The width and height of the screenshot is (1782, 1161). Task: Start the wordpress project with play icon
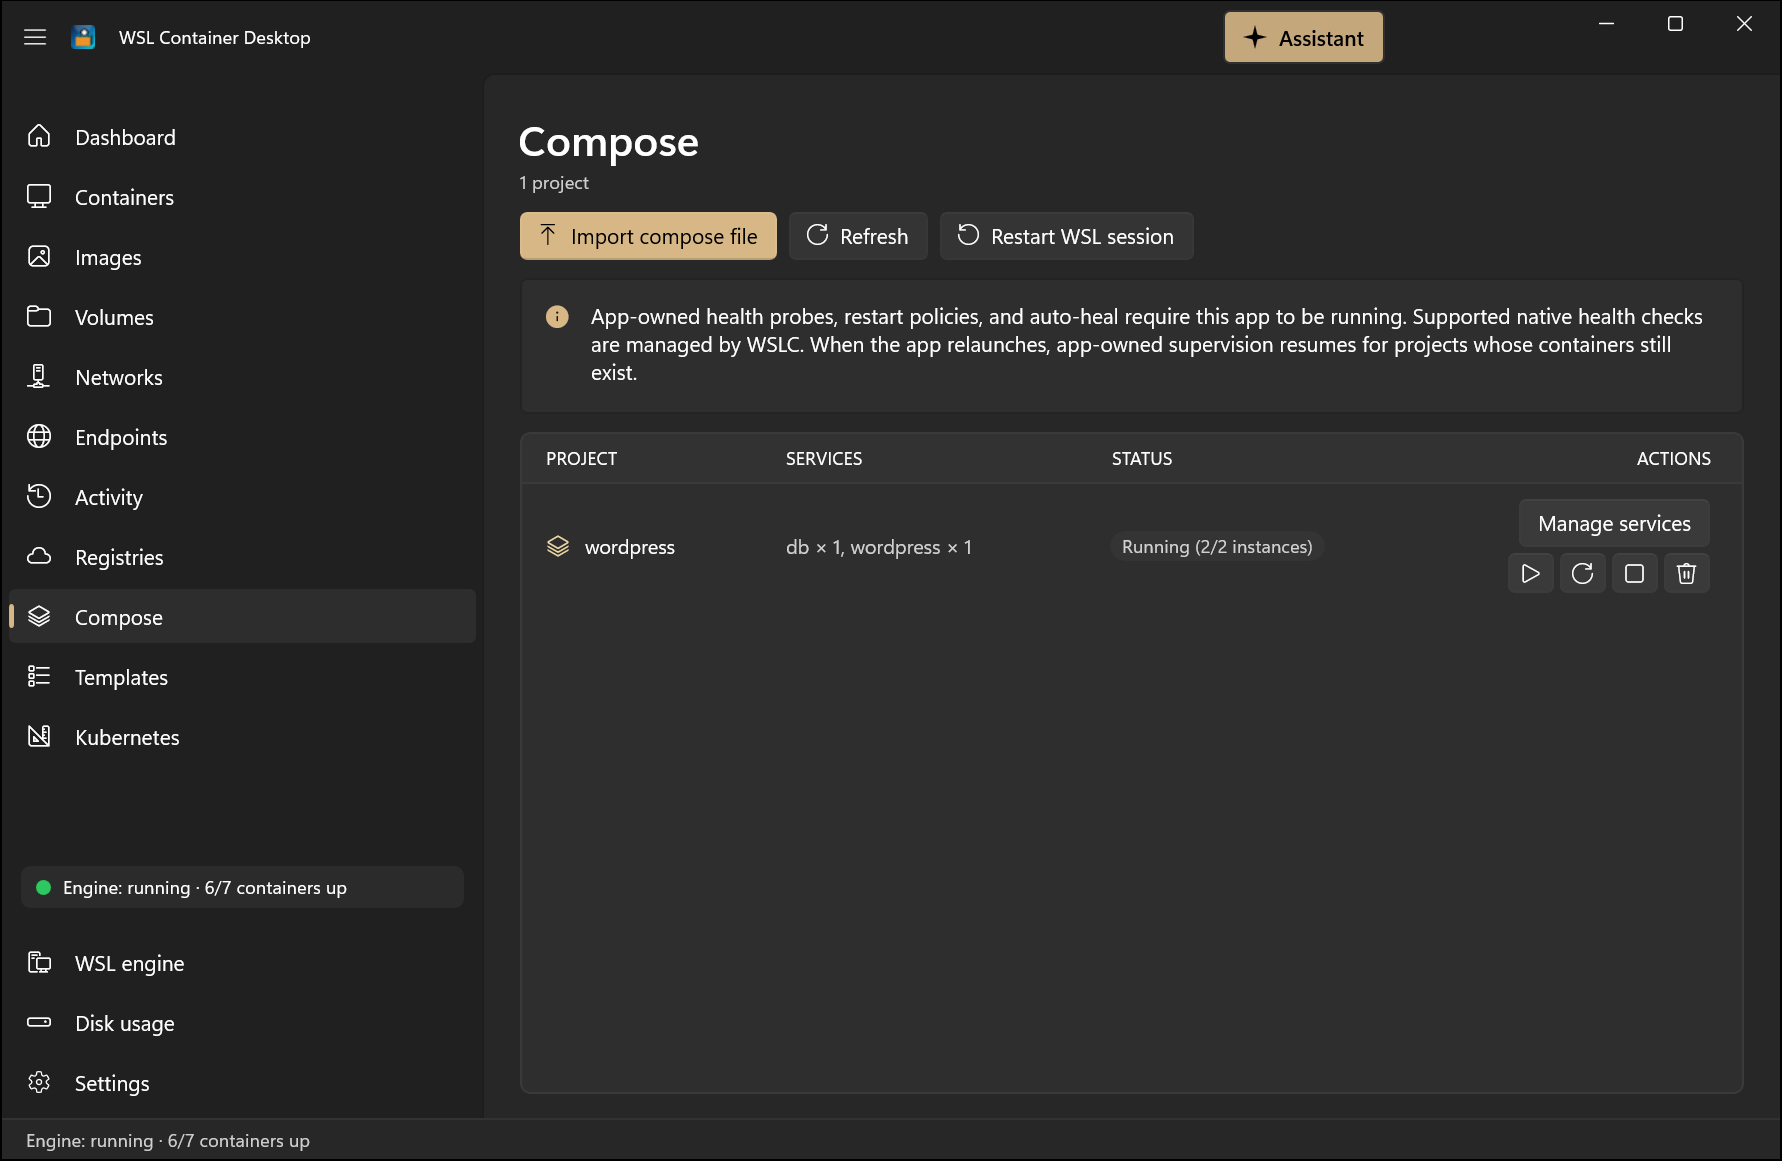coord(1530,573)
